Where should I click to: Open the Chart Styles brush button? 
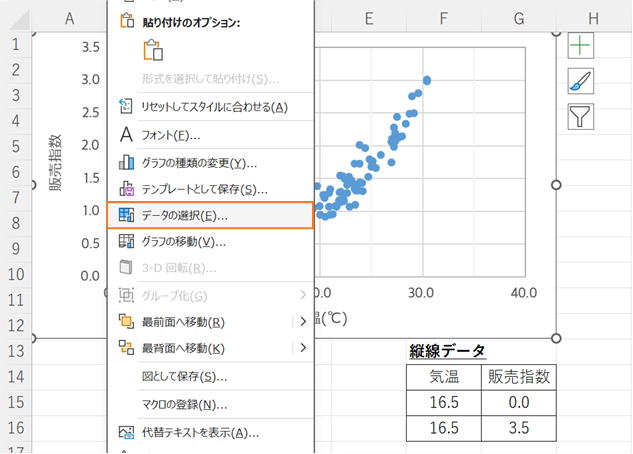click(x=581, y=81)
